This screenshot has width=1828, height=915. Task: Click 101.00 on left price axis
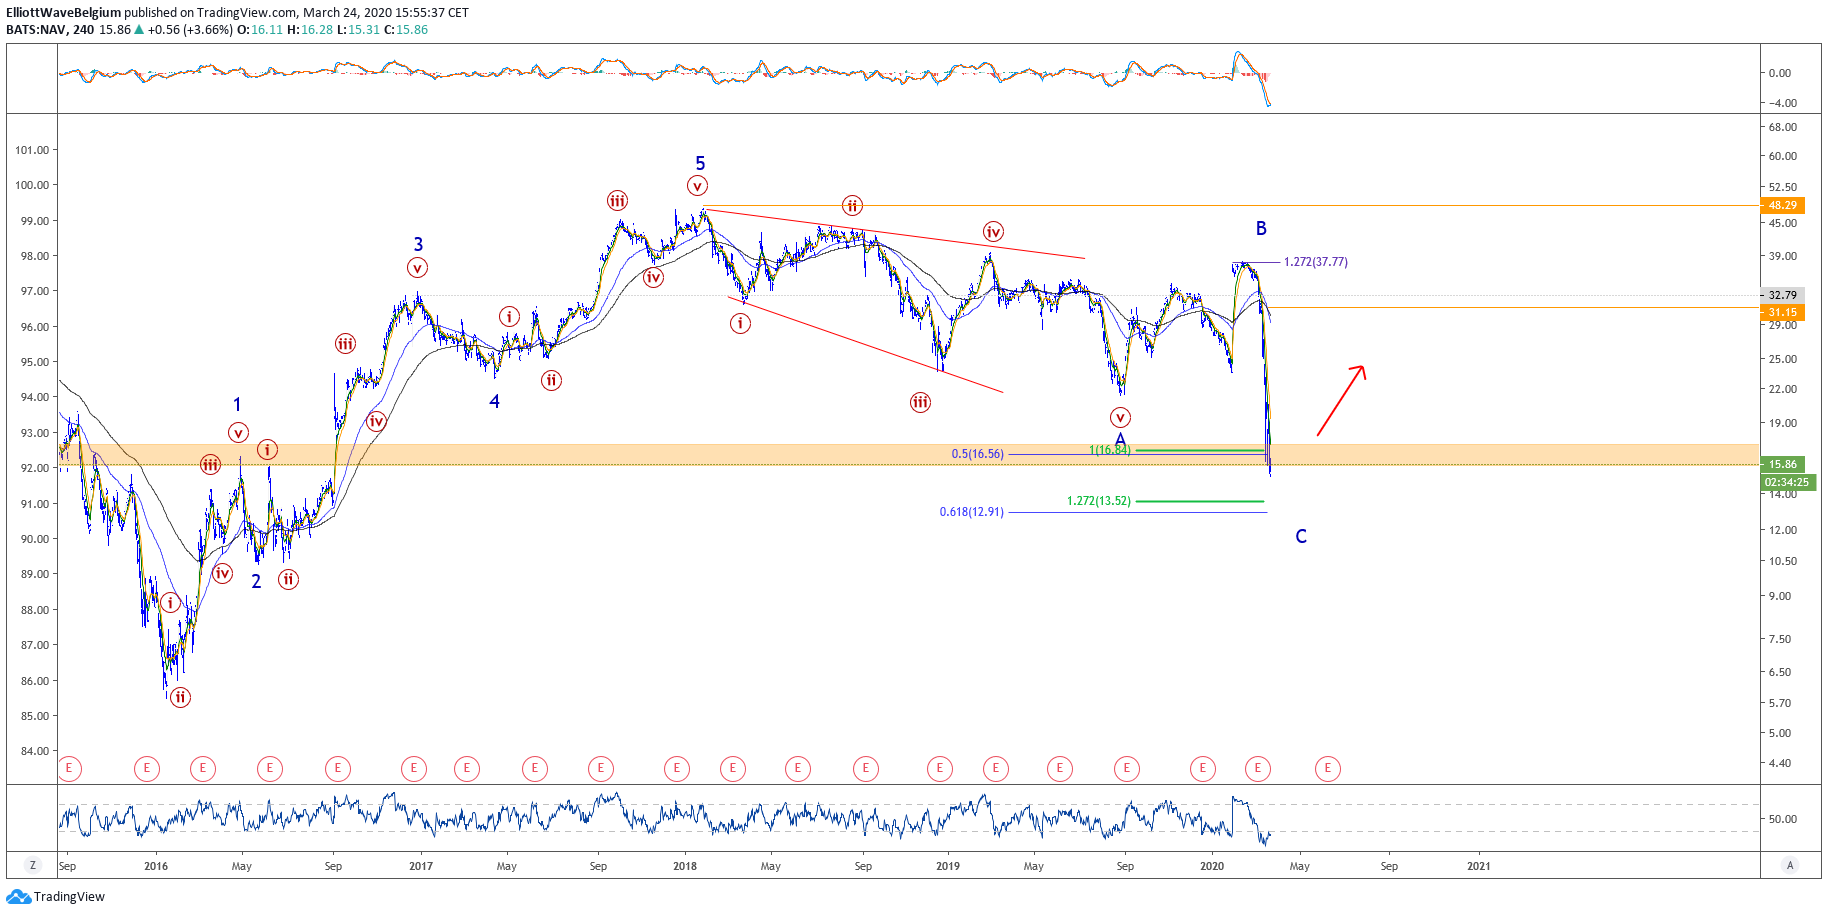click(32, 150)
